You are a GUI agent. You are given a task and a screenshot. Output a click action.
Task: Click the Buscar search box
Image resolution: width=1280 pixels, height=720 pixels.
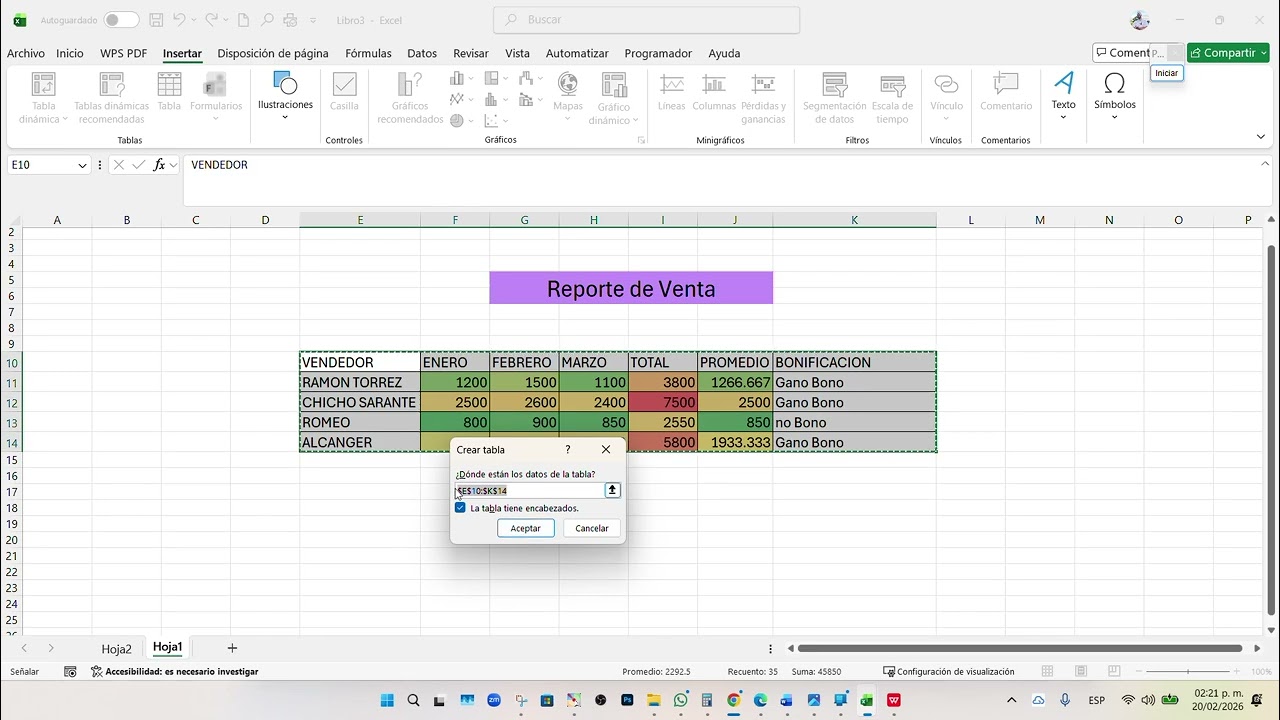[647, 20]
